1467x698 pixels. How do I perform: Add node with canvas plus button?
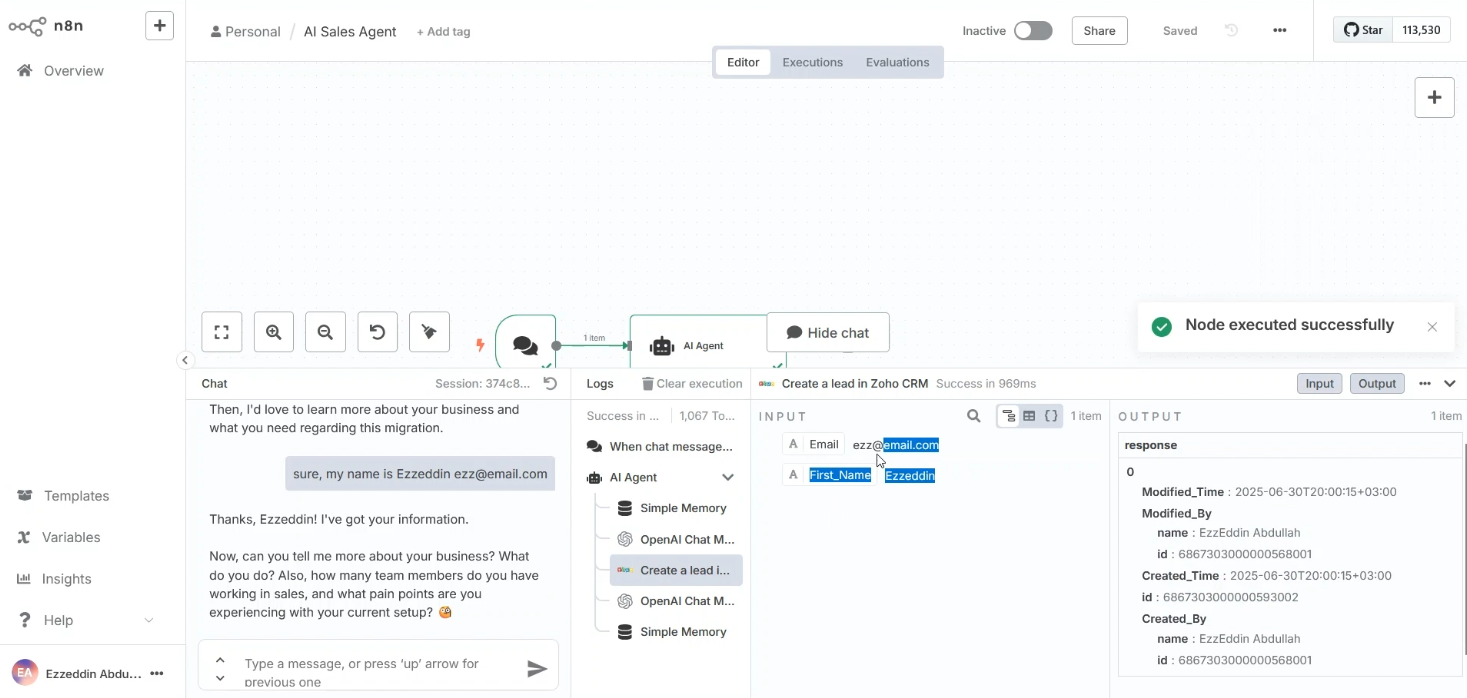(1434, 97)
